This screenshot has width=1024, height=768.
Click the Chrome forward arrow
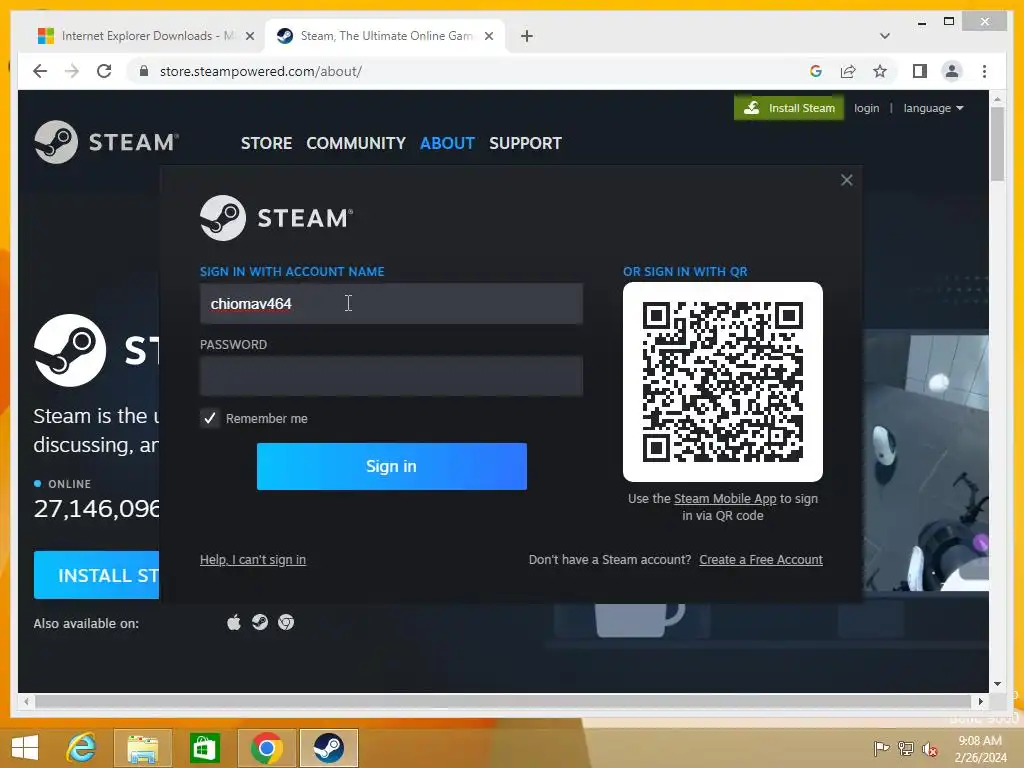tap(72, 71)
